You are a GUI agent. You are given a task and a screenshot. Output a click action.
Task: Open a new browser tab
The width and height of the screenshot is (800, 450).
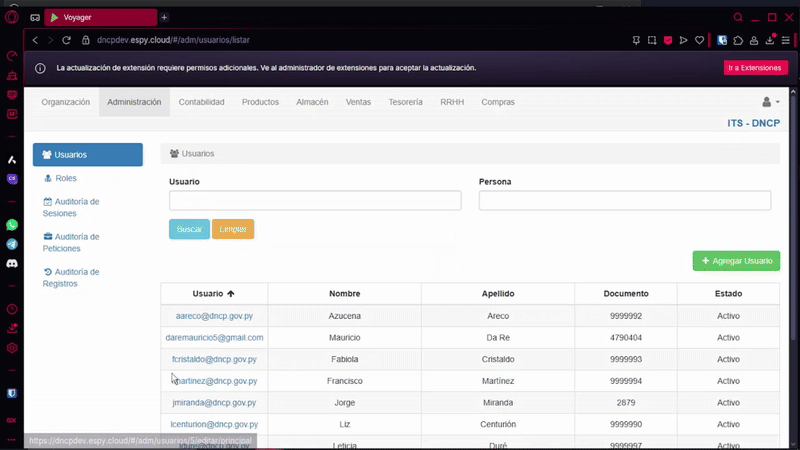[x=164, y=17]
